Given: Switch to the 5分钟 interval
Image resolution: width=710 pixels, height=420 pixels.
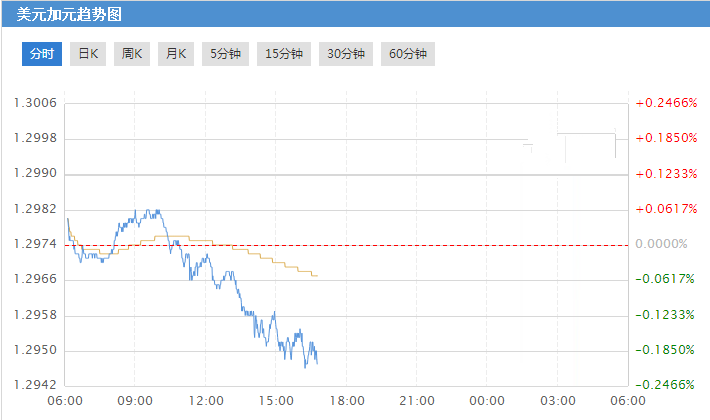Looking at the screenshot, I should tap(225, 54).
